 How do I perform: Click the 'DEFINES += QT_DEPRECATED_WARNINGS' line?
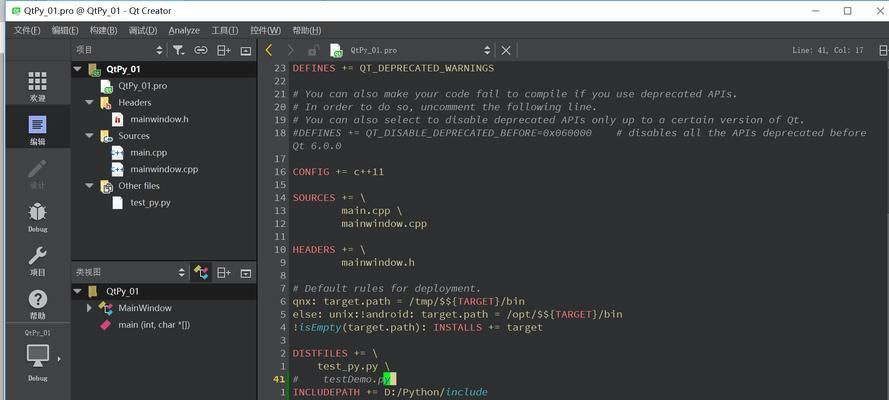tap(393, 68)
